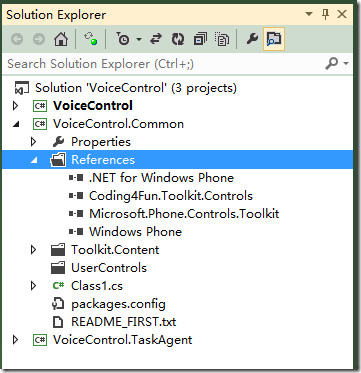Toggle the auto-hide pin icon
This screenshot has width=361, height=373.
(325, 15)
